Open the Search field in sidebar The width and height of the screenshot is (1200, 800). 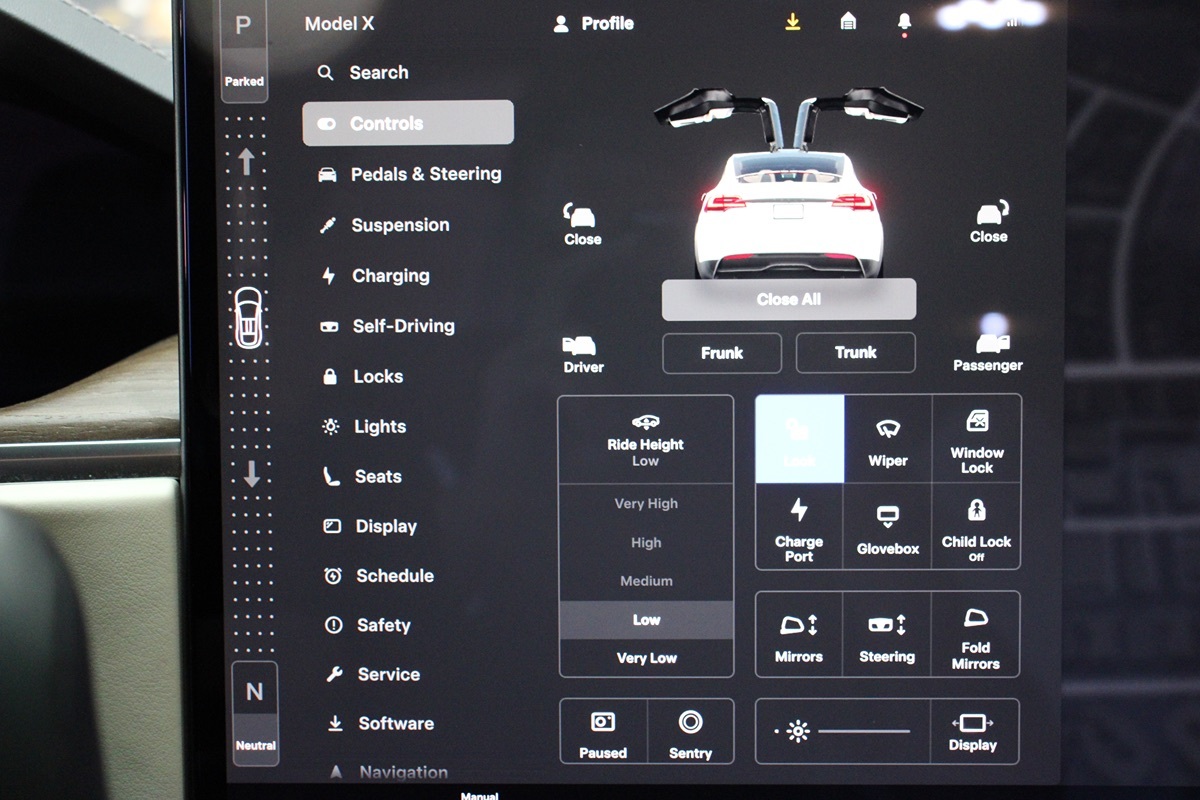(x=363, y=73)
